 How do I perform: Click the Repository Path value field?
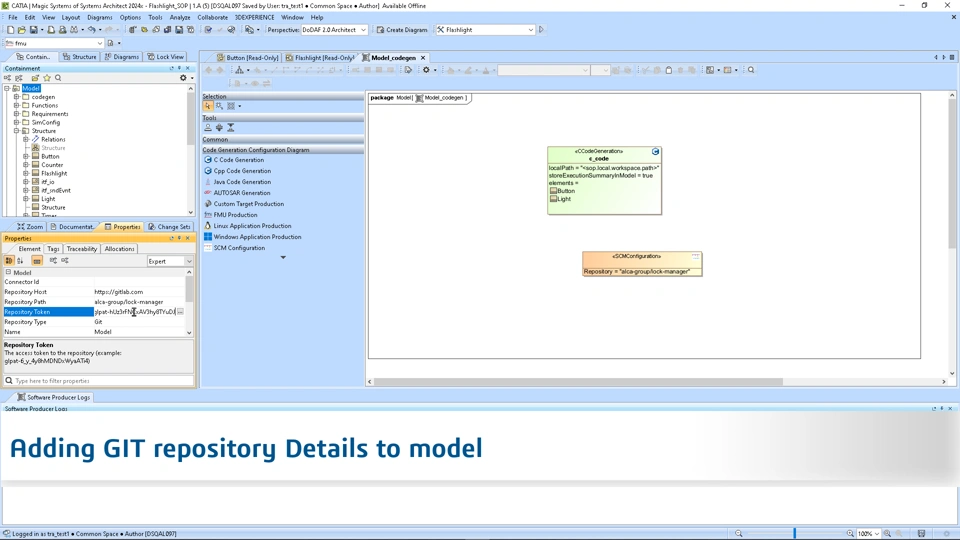tap(139, 302)
